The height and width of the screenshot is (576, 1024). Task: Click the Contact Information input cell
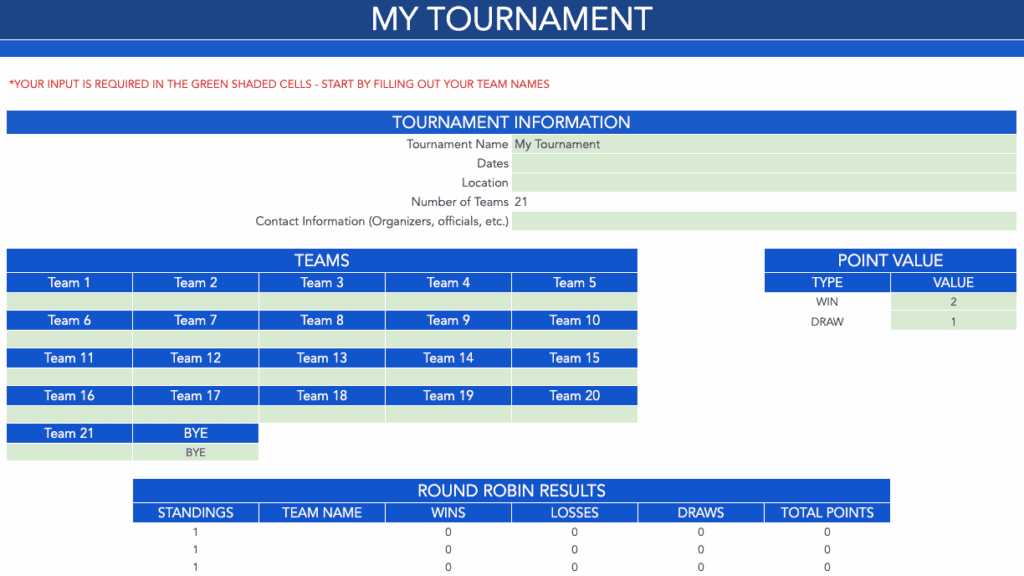point(765,221)
